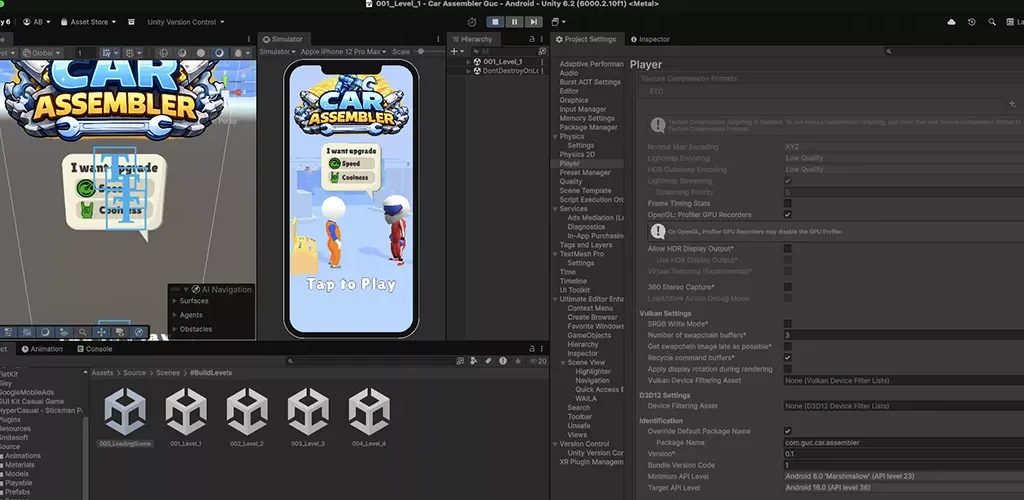Select the move arrows tool in scene overlay

click(x=101, y=332)
